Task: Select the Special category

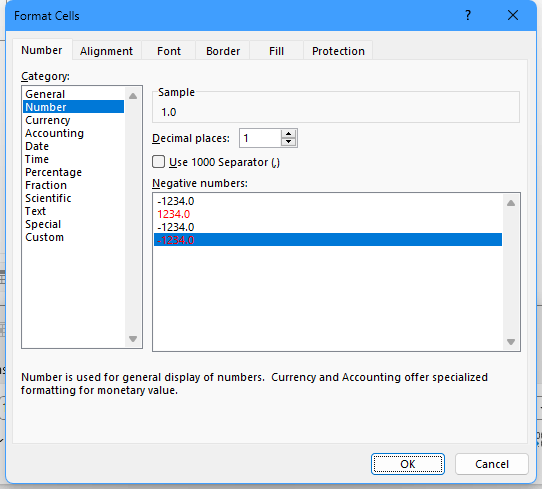Action: [73, 224]
